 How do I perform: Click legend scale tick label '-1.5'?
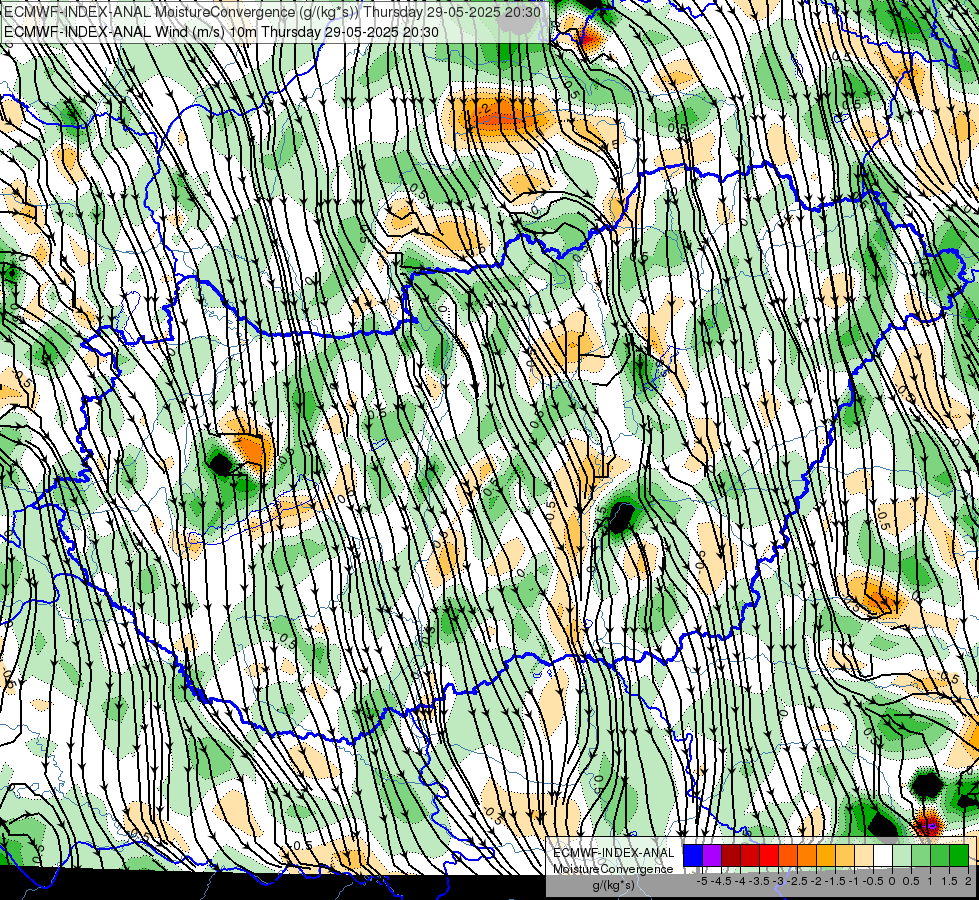[835, 881]
